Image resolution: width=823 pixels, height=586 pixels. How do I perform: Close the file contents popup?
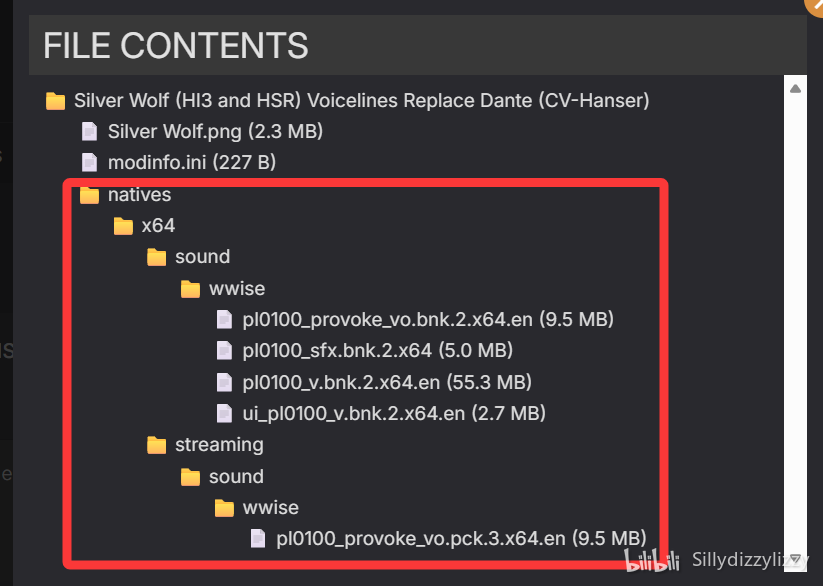pos(816,5)
